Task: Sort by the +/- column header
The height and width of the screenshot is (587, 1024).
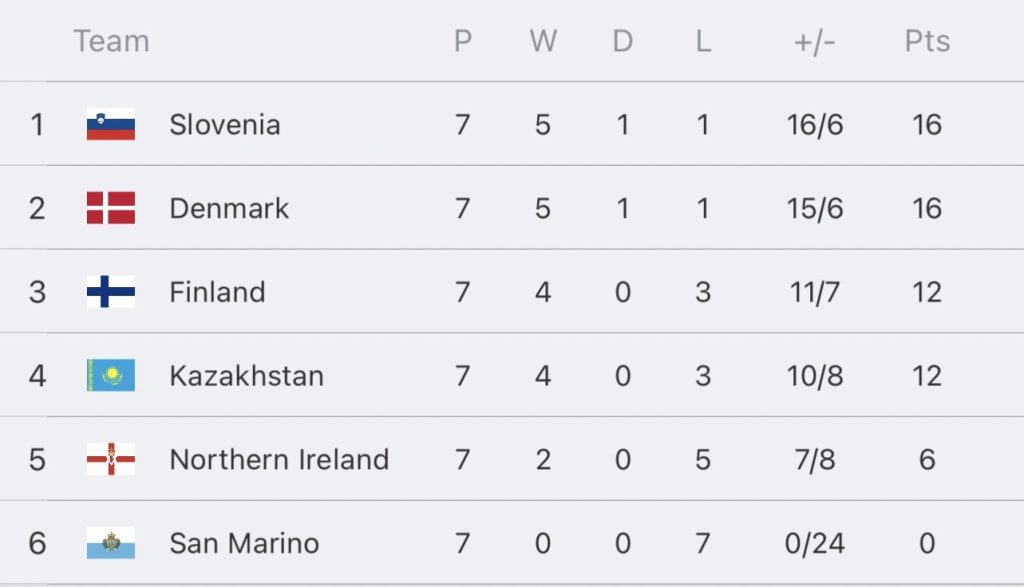Action: click(x=814, y=42)
